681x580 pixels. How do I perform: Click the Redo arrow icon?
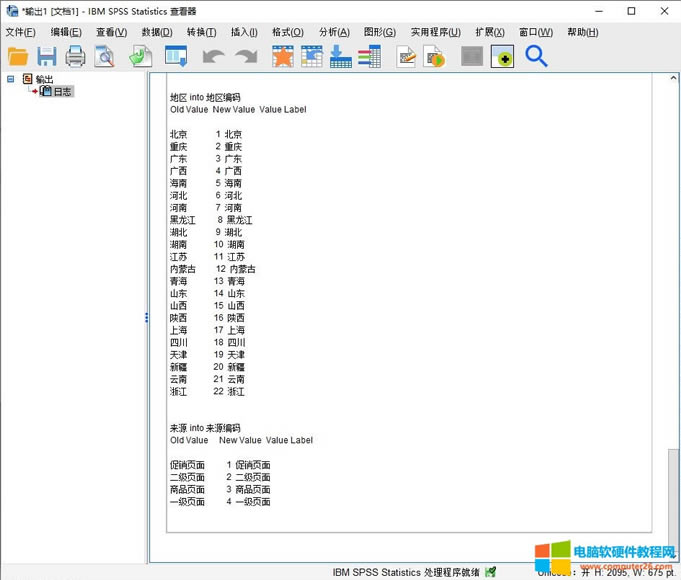click(245, 57)
